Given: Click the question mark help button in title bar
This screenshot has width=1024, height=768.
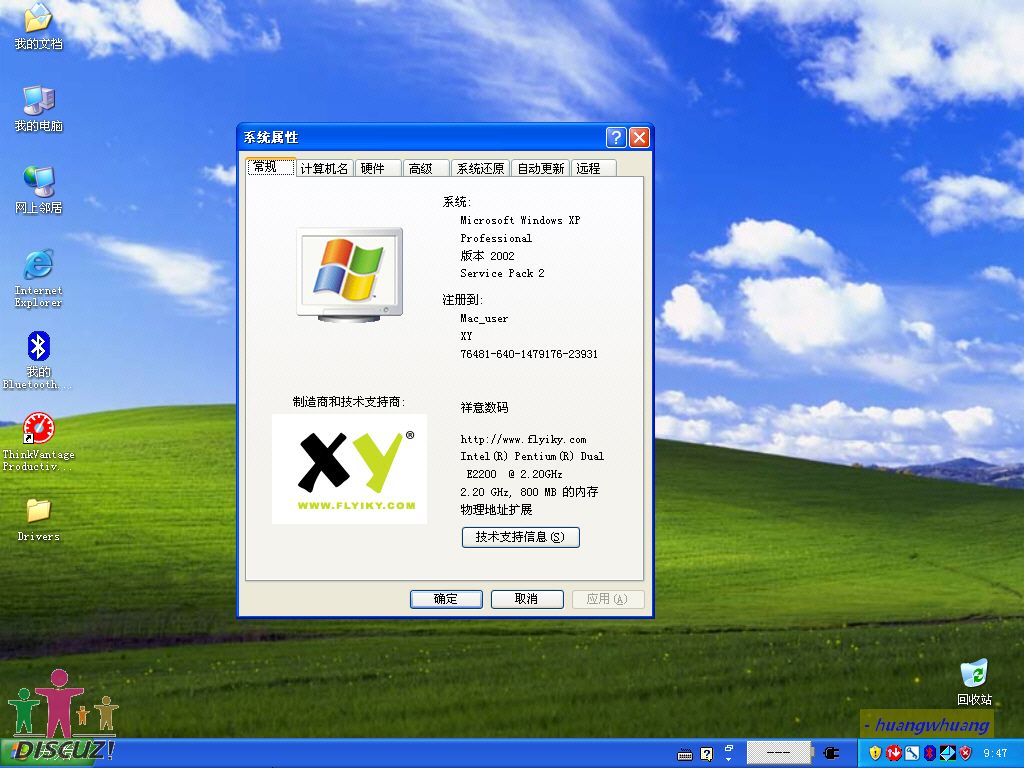Looking at the screenshot, I should pos(616,137).
